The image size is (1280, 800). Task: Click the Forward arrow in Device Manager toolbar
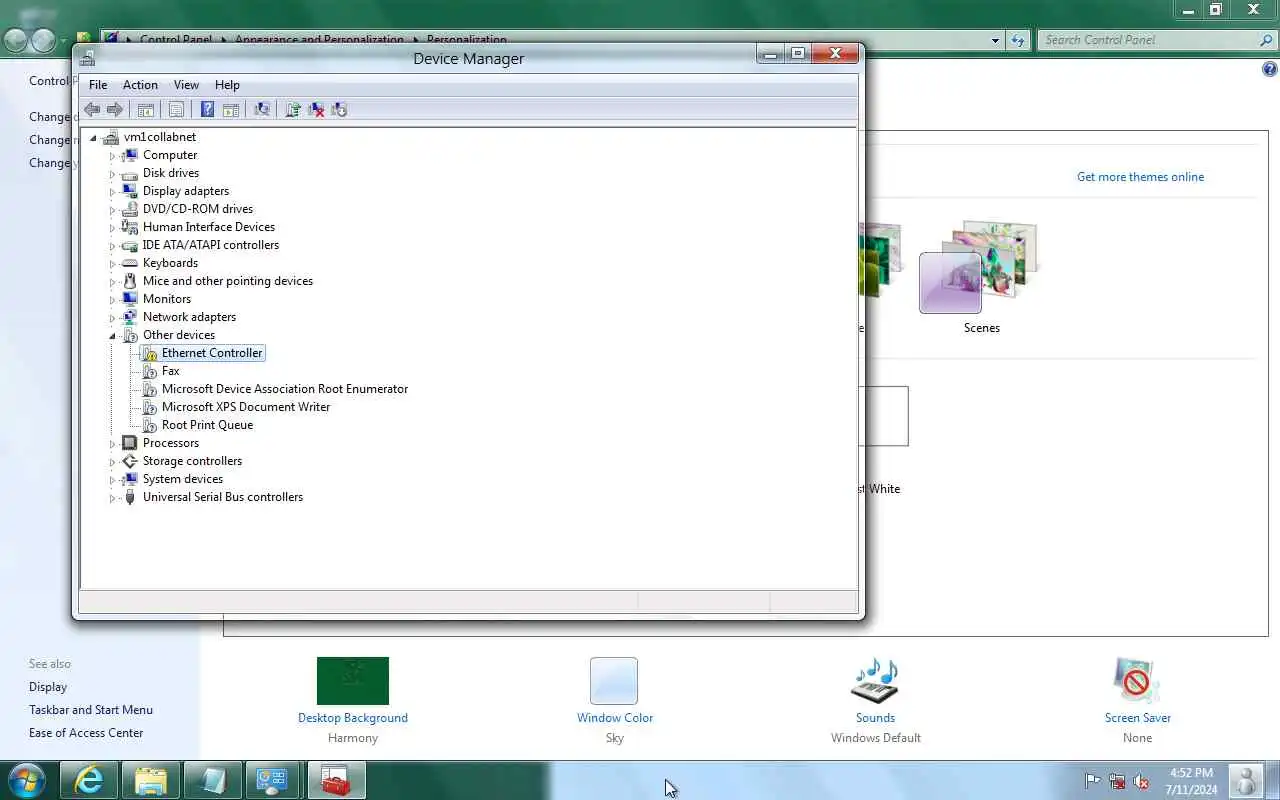pyautogui.click(x=115, y=110)
